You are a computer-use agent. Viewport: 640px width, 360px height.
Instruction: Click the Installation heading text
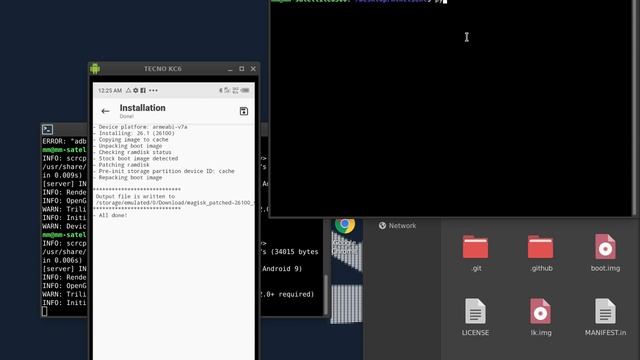coord(142,108)
